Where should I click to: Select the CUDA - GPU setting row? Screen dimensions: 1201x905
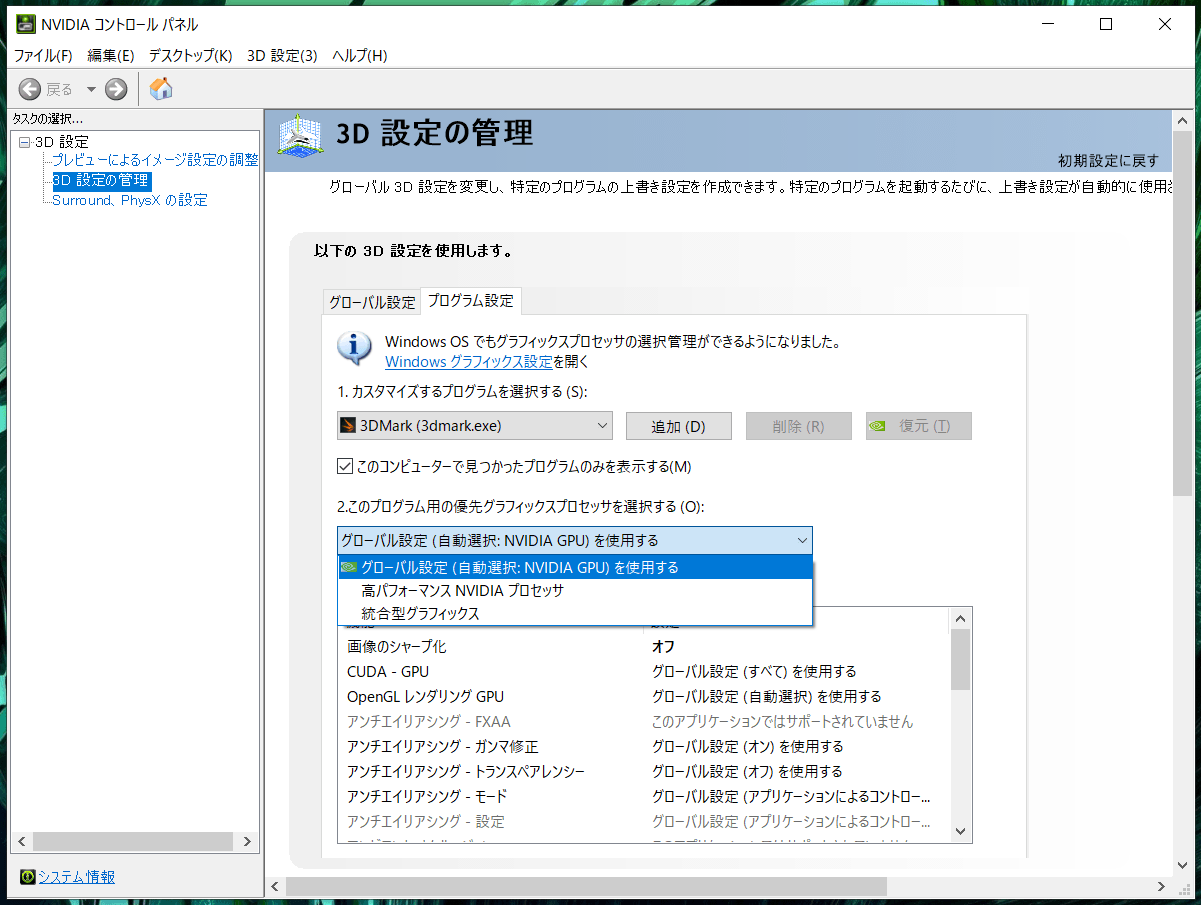645,671
